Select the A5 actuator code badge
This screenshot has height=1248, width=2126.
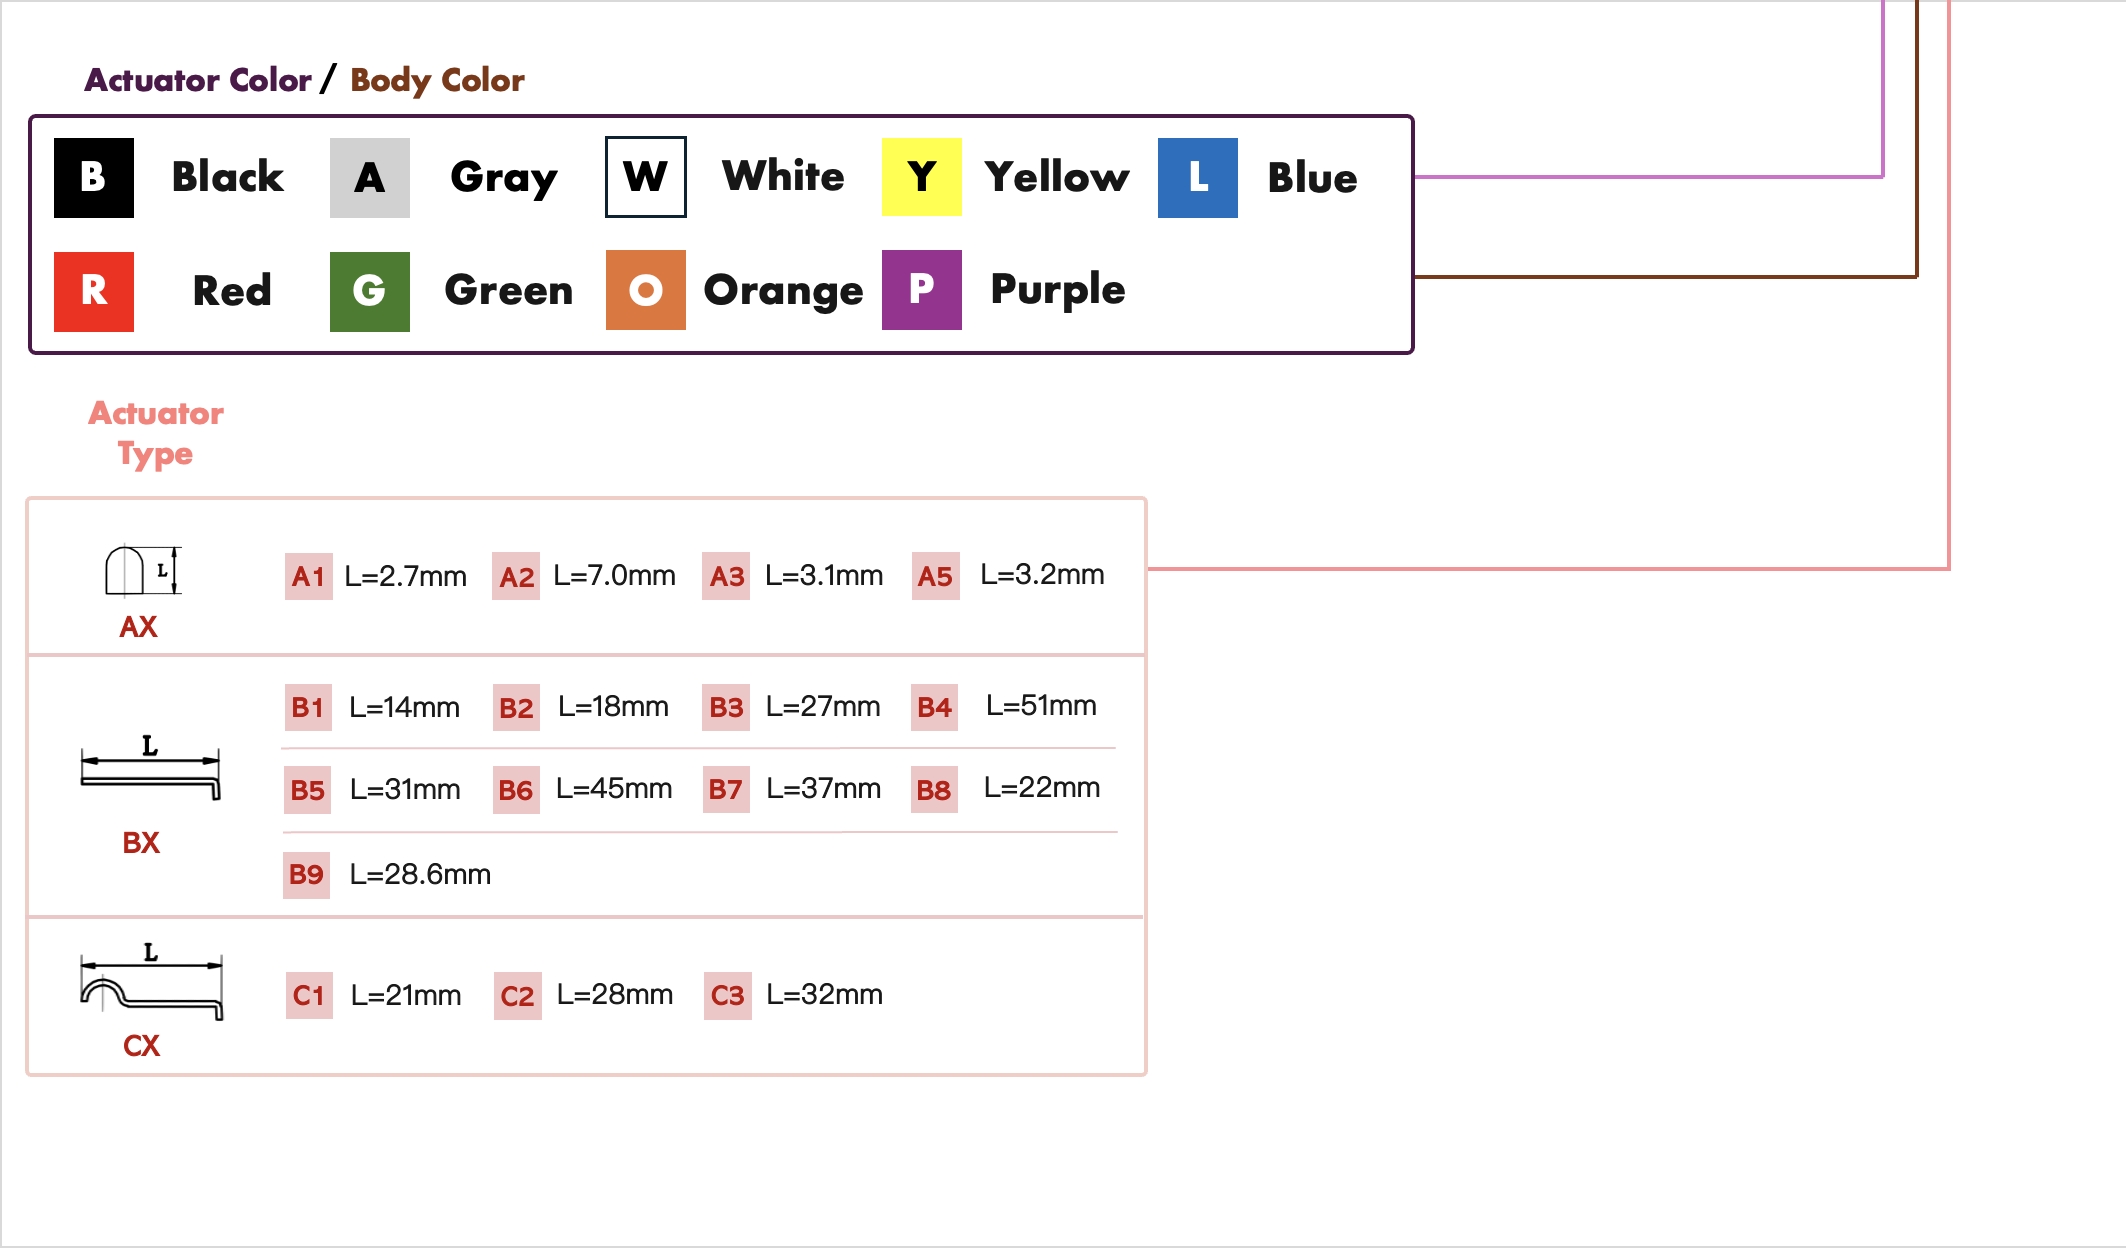(935, 576)
